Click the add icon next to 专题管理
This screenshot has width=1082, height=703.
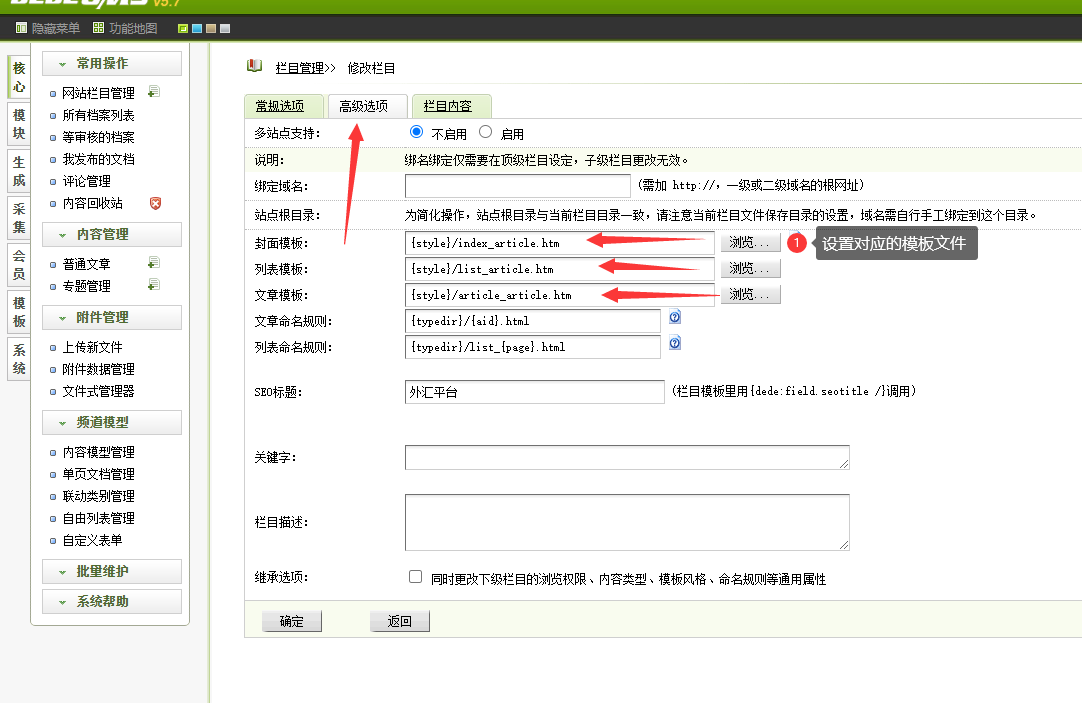click(x=154, y=284)
